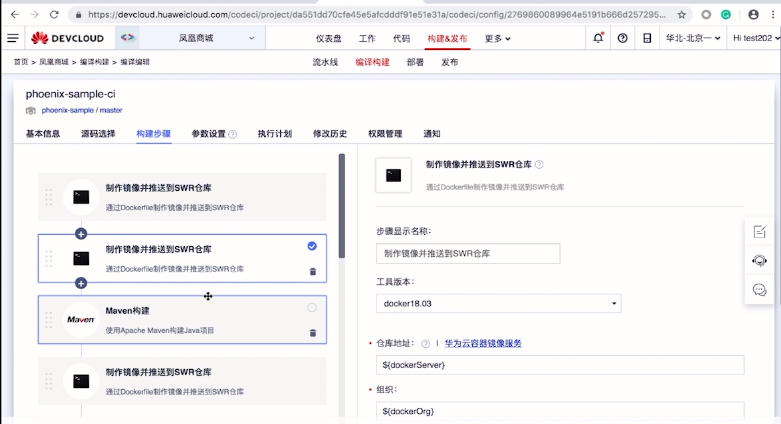
Task: Open the notifications bell
Action: [x=598, y=38]
